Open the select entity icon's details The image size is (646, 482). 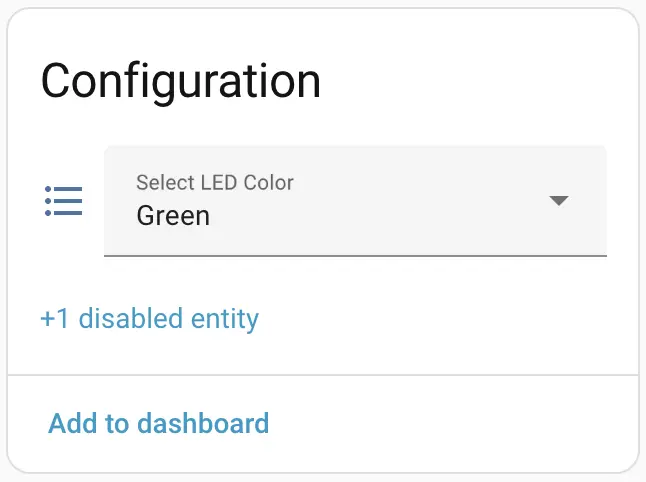point(64,201)
